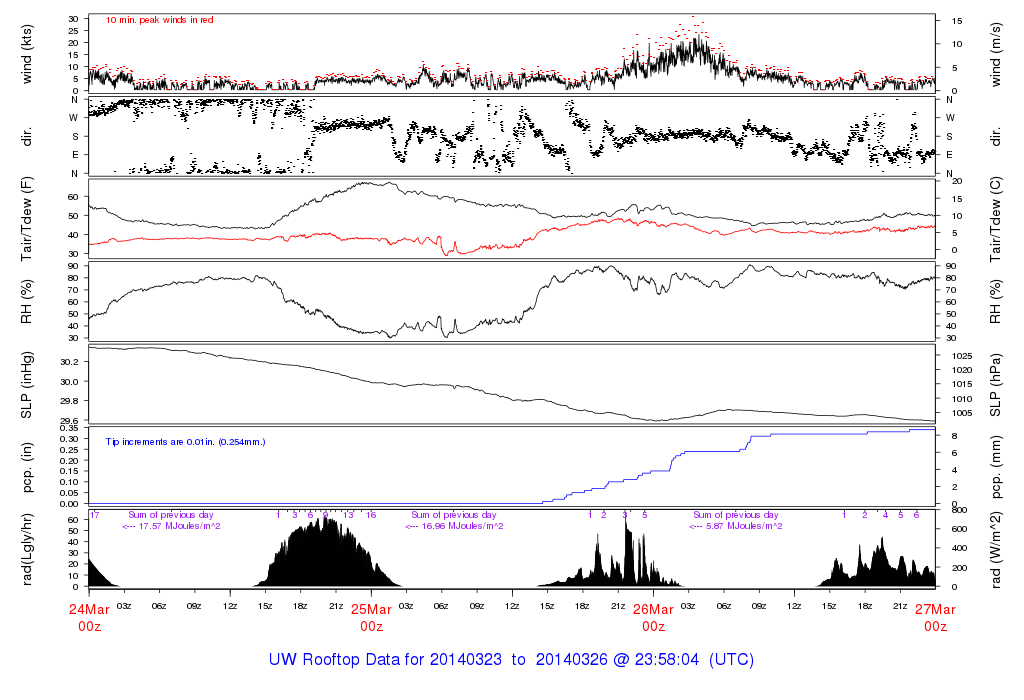Click the "Tair/Tdew (C)" axis label
This screenshot has height=700, width=1024.
tap(995, 219)
